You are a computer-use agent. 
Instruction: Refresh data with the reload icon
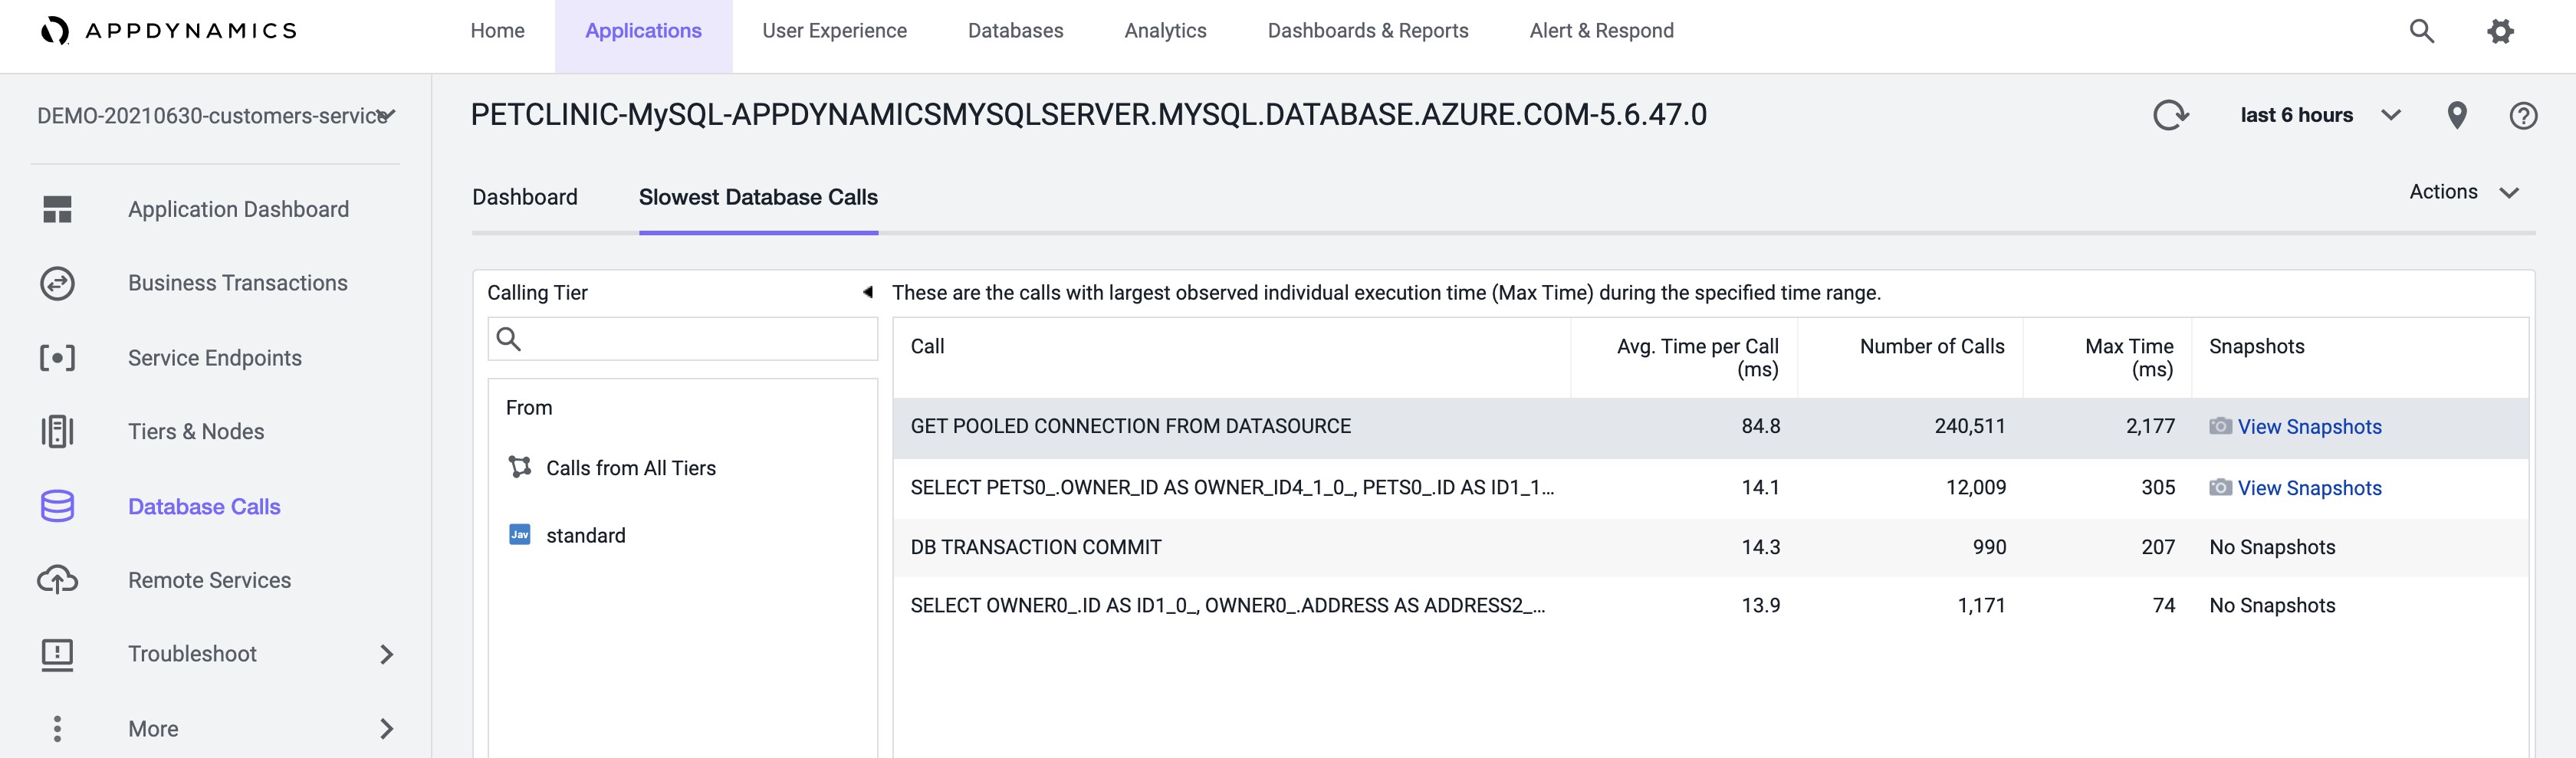tap(2170, 115)
